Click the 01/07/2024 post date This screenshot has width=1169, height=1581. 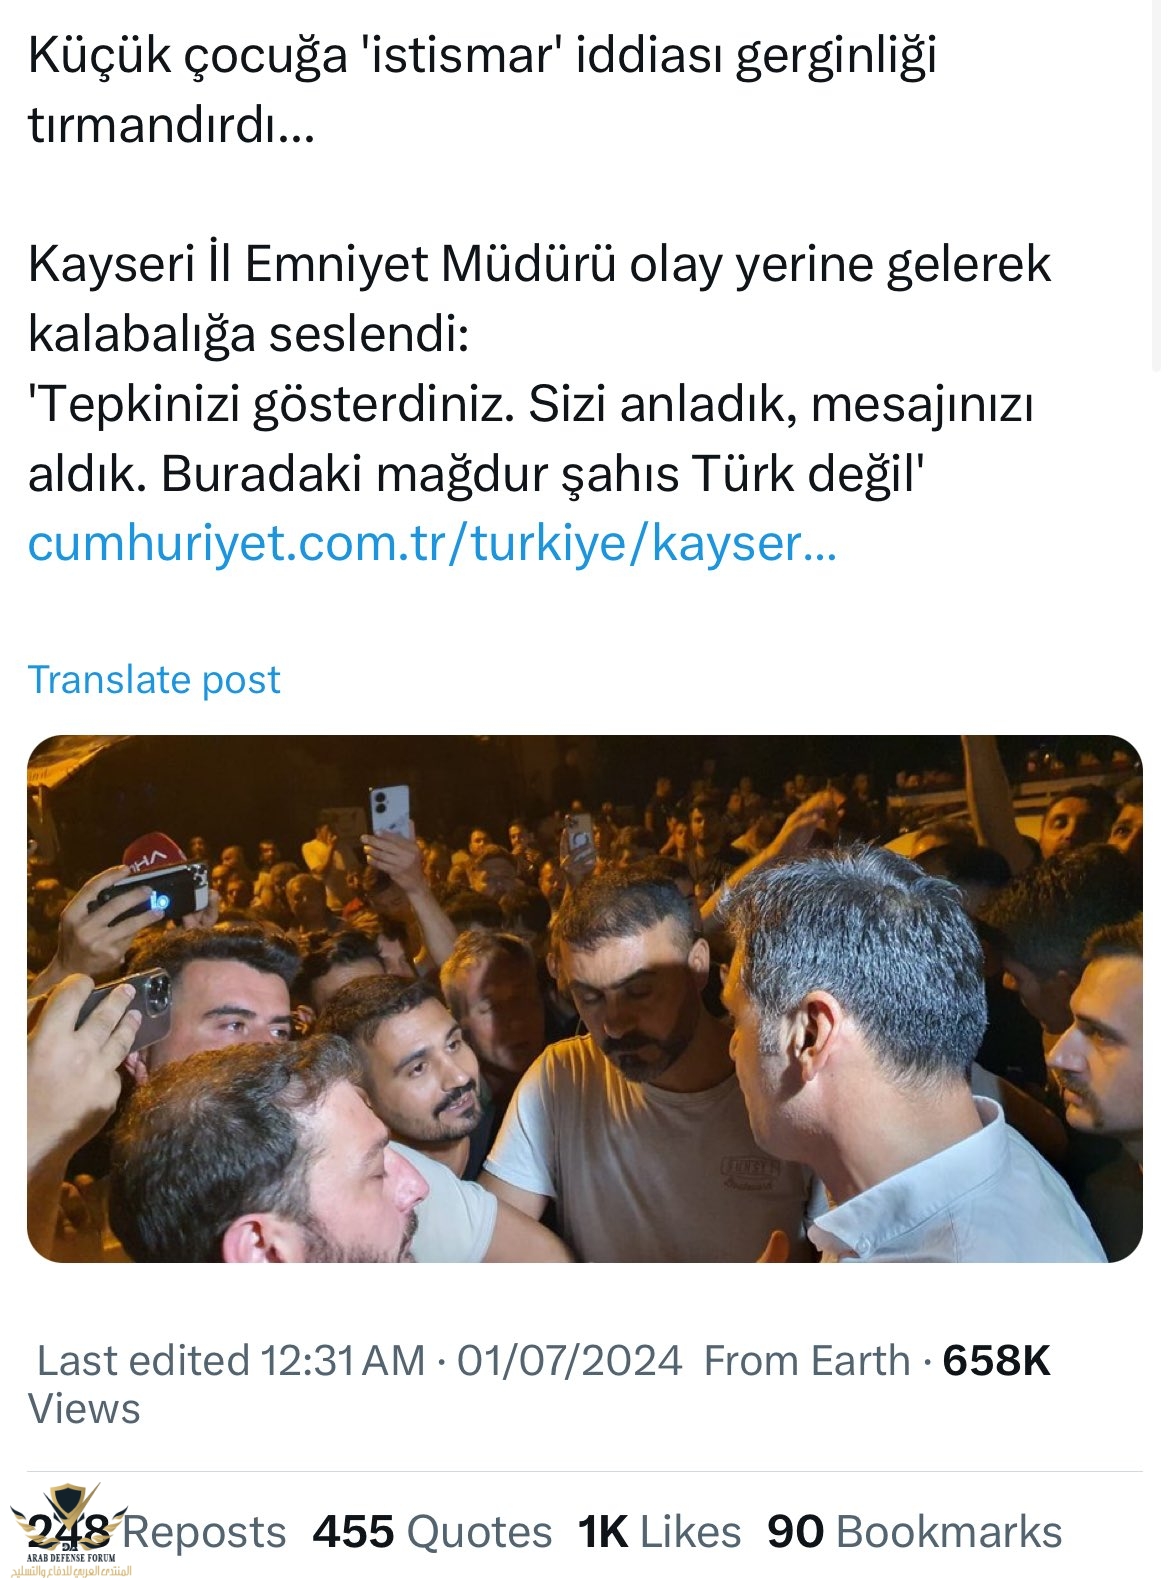570,1361
